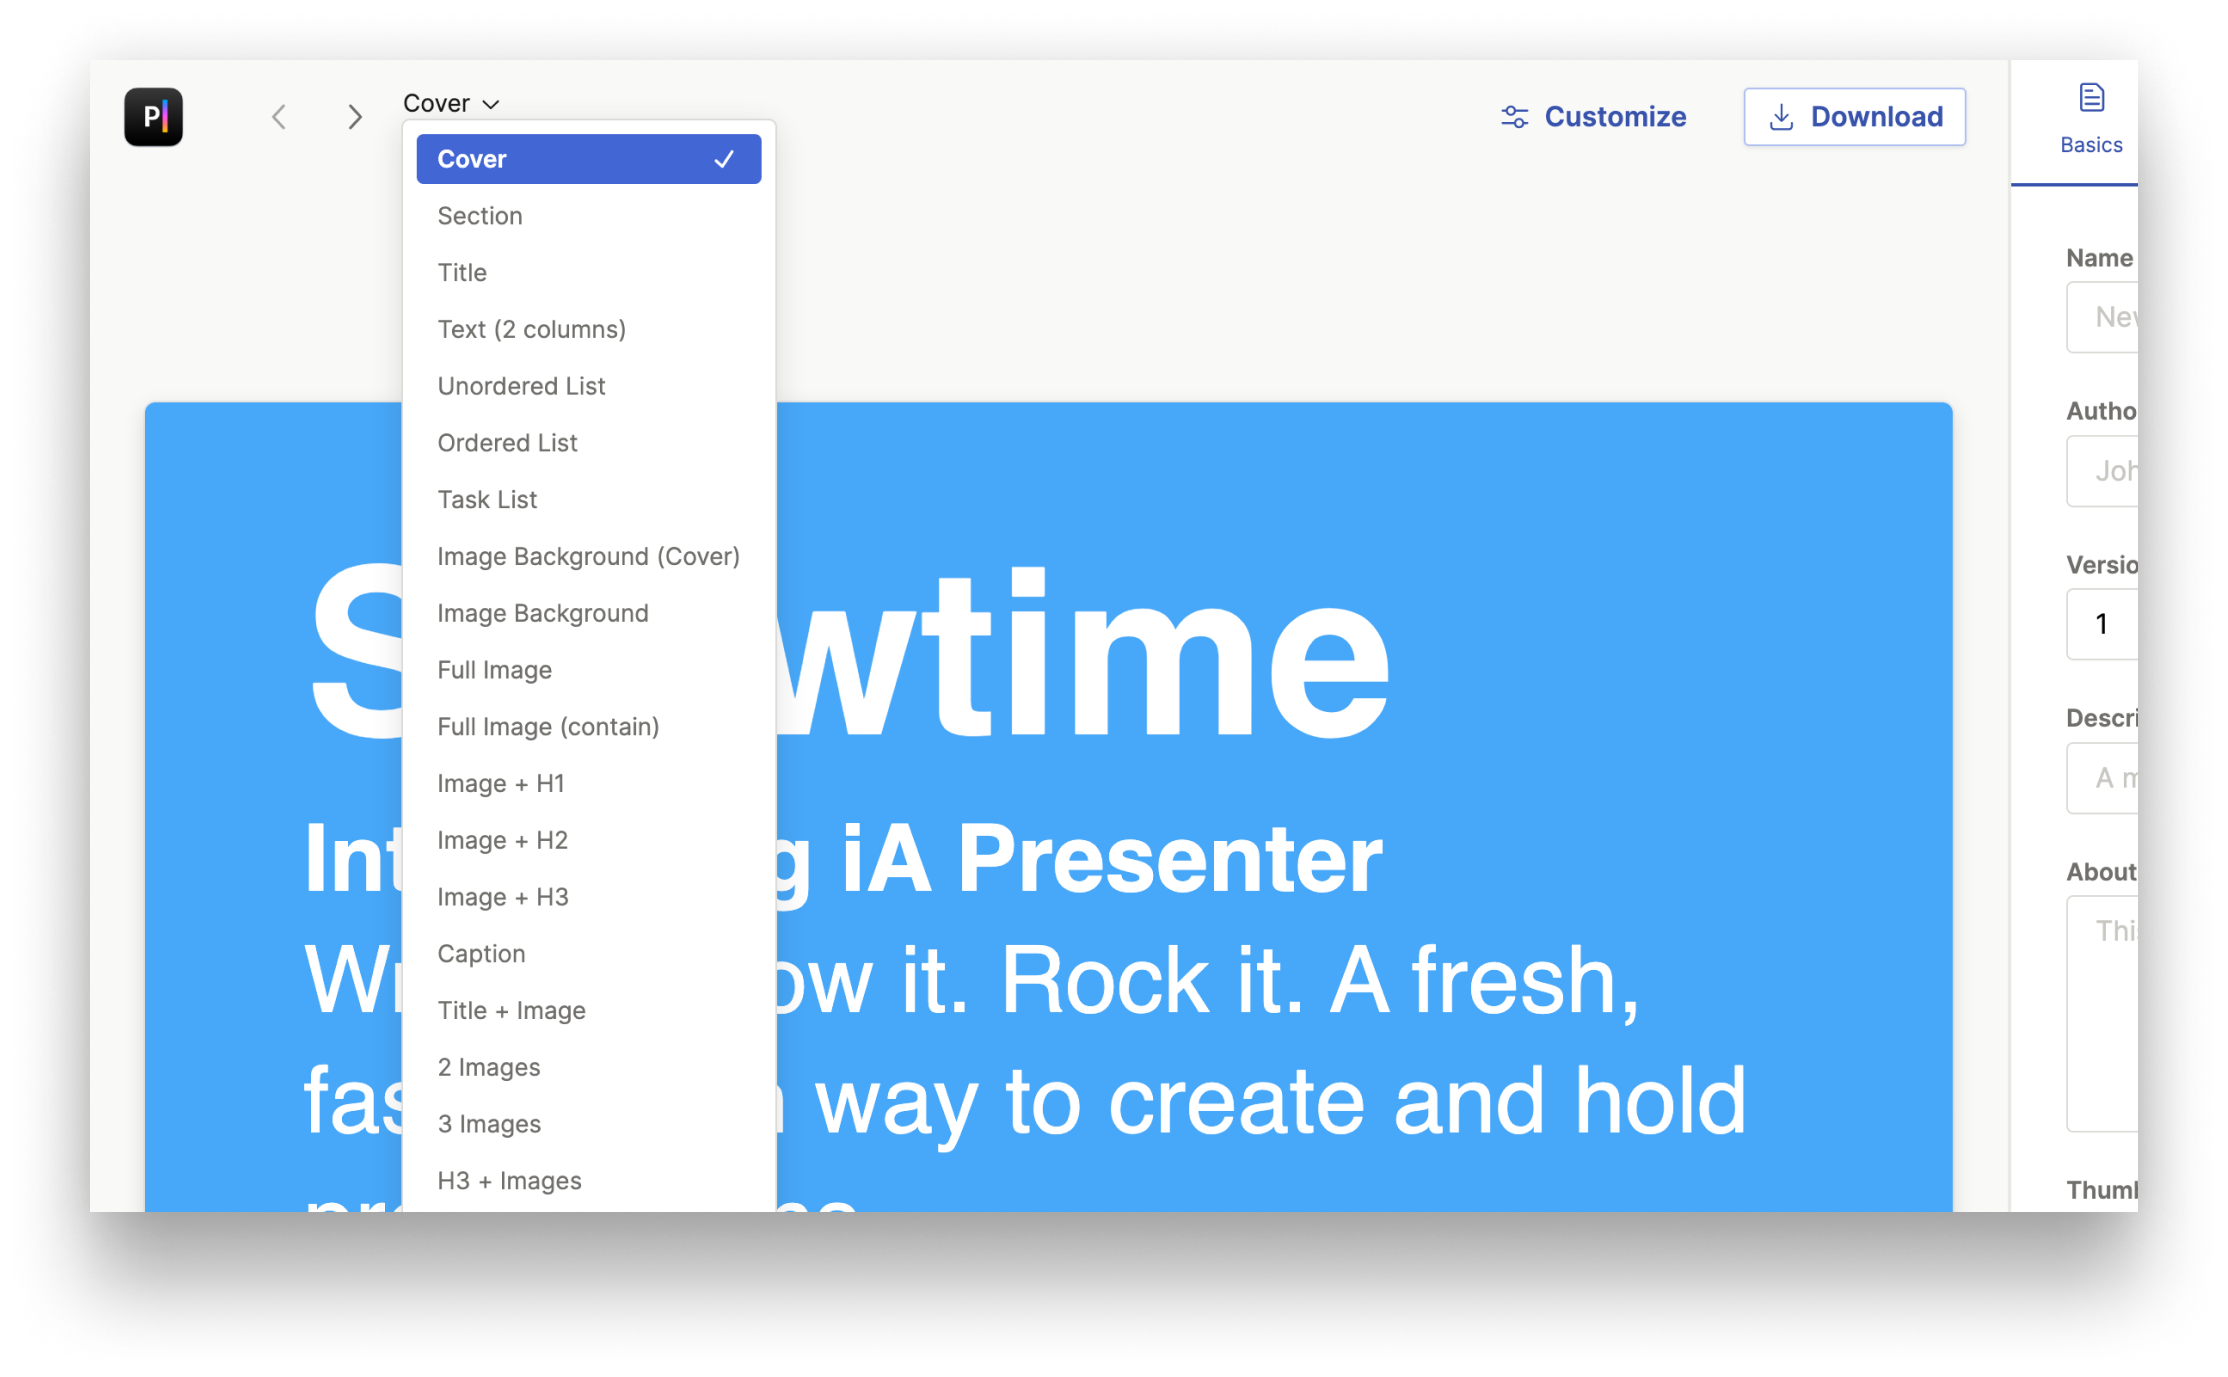
Task: Collapse the Cover layout dropdown
Action: (451, 103)
